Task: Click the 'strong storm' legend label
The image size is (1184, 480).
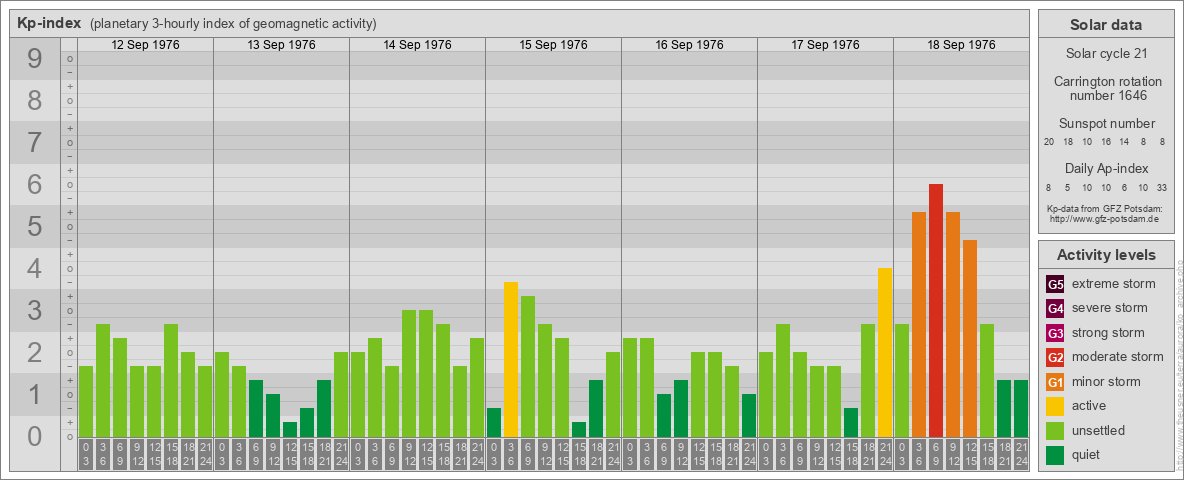Action: pos(1108,332)
